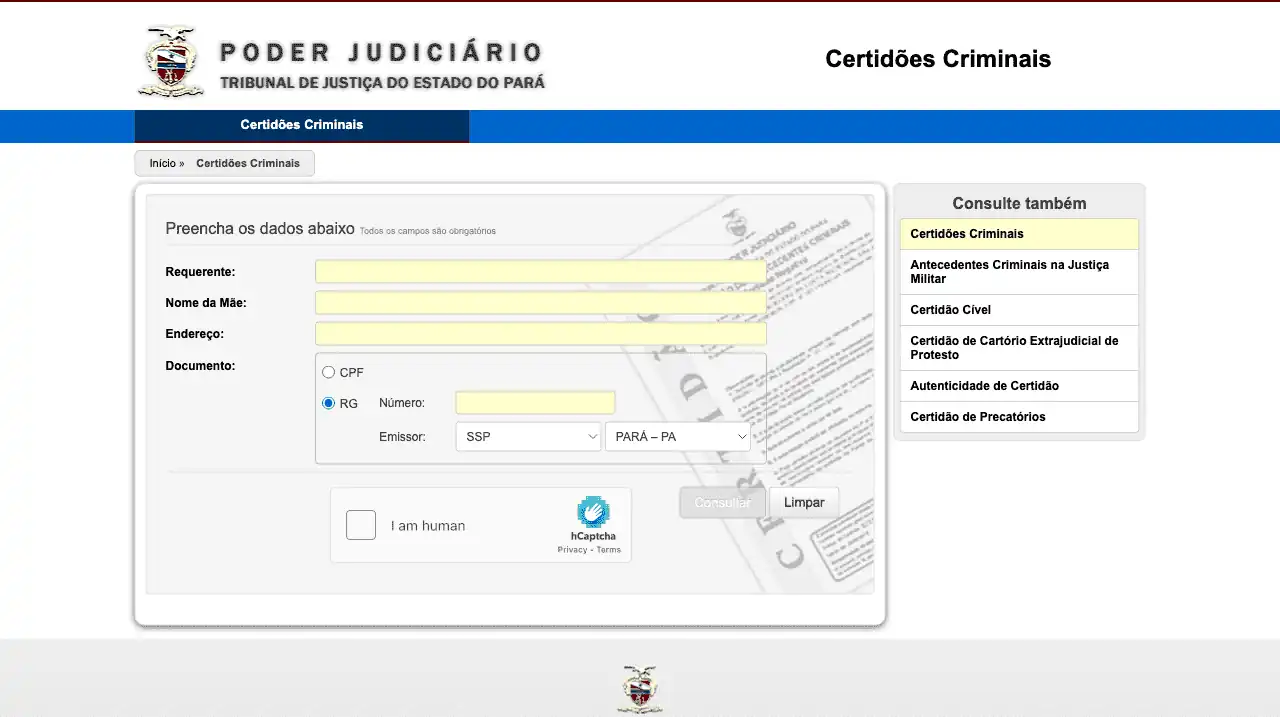Go to Certidão Cível page
The height and width of the screenshot is (717, 1280).
(x=1018, y=310)
